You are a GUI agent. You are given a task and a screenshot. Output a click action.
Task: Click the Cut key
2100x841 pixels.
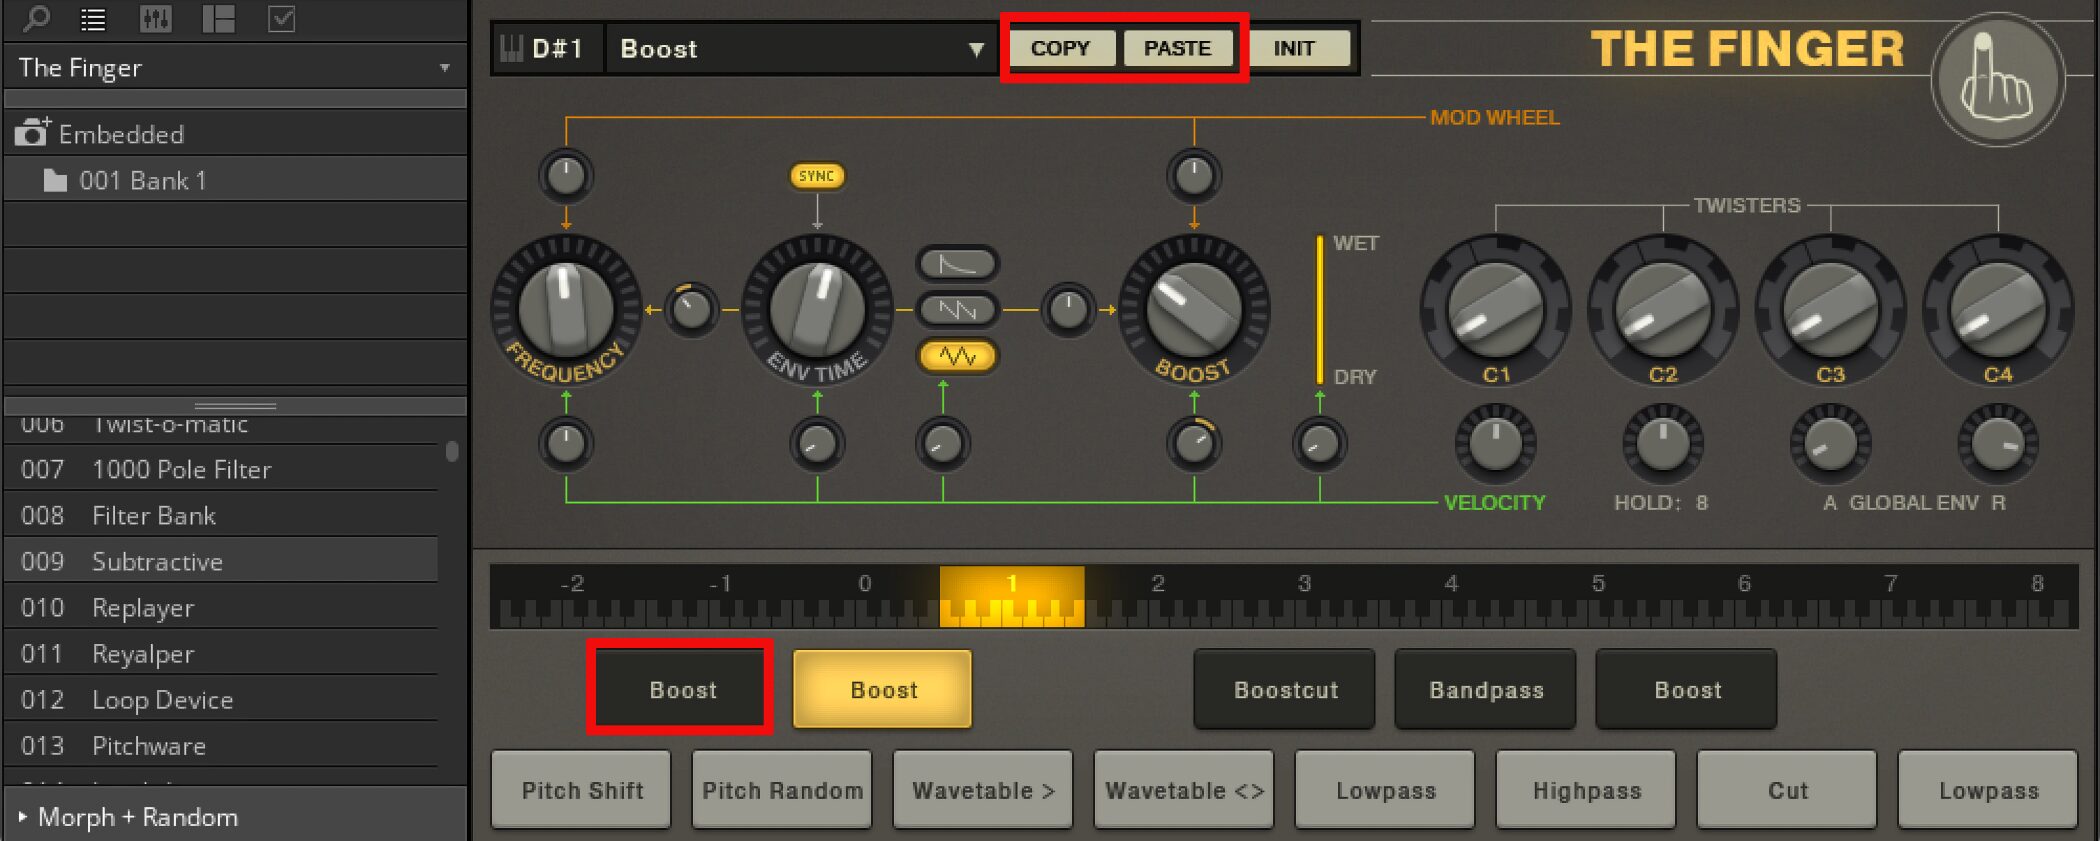pos(1787,790)
